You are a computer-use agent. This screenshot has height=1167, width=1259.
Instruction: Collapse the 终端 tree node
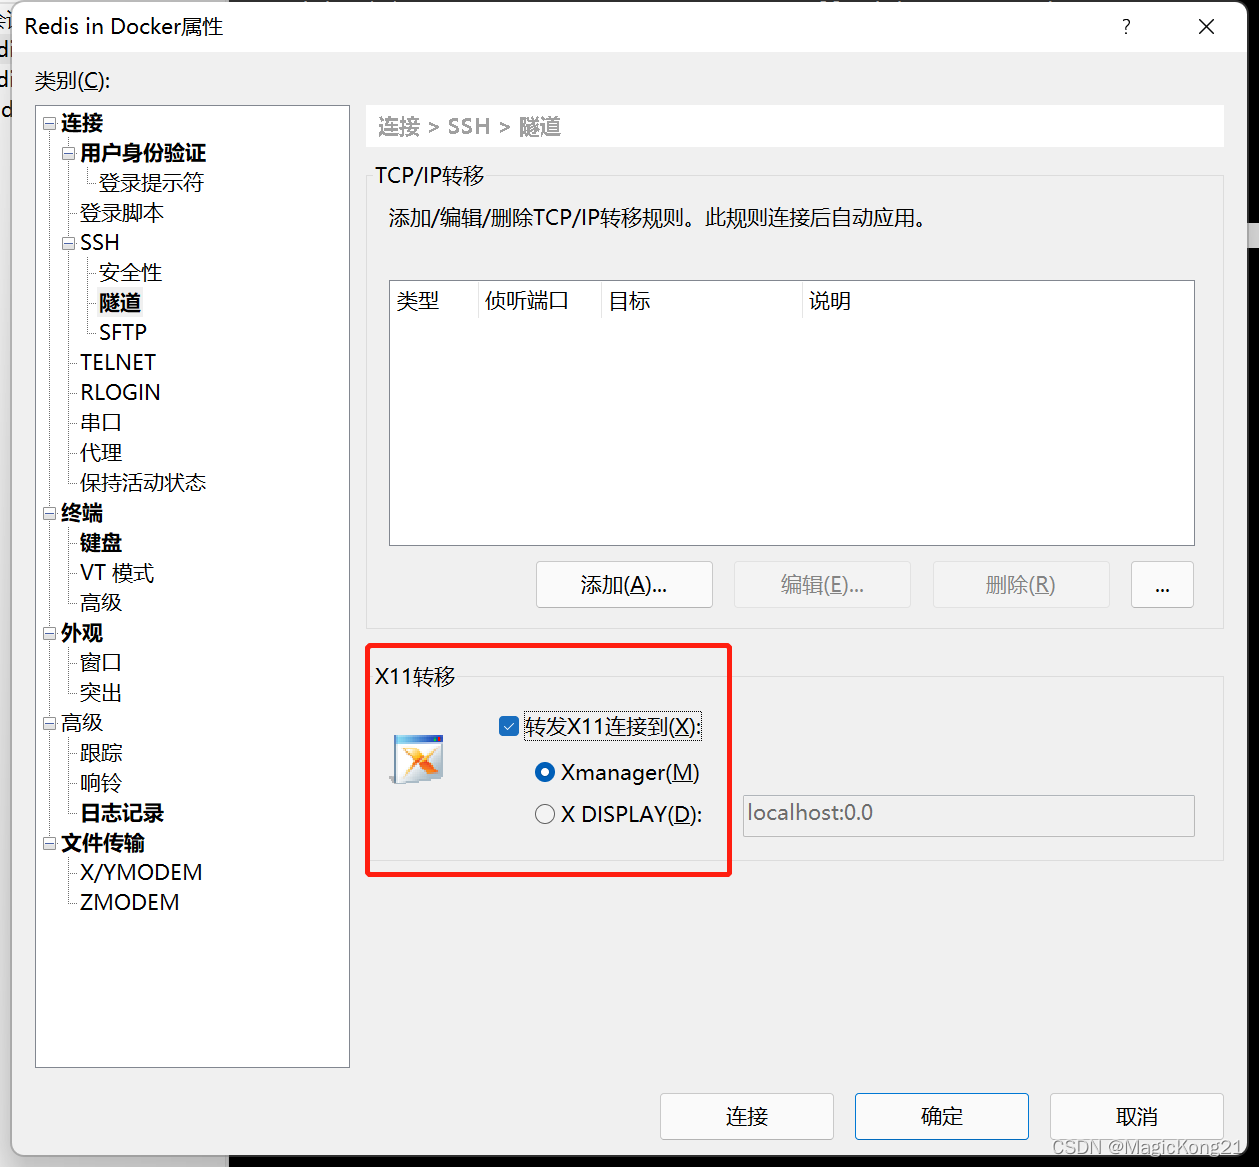pyautogui.click(x=49, y=513)
